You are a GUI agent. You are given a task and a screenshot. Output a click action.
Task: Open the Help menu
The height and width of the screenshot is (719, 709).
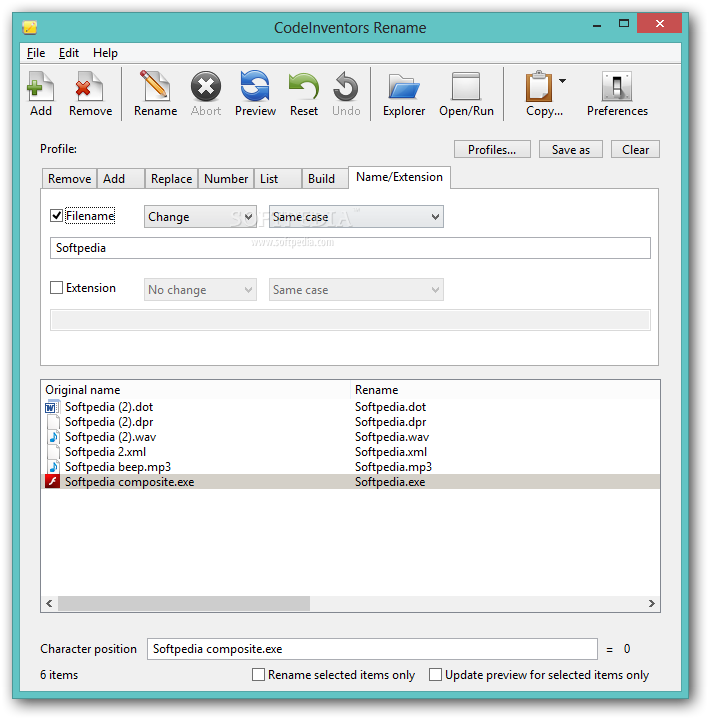[105, 53]
